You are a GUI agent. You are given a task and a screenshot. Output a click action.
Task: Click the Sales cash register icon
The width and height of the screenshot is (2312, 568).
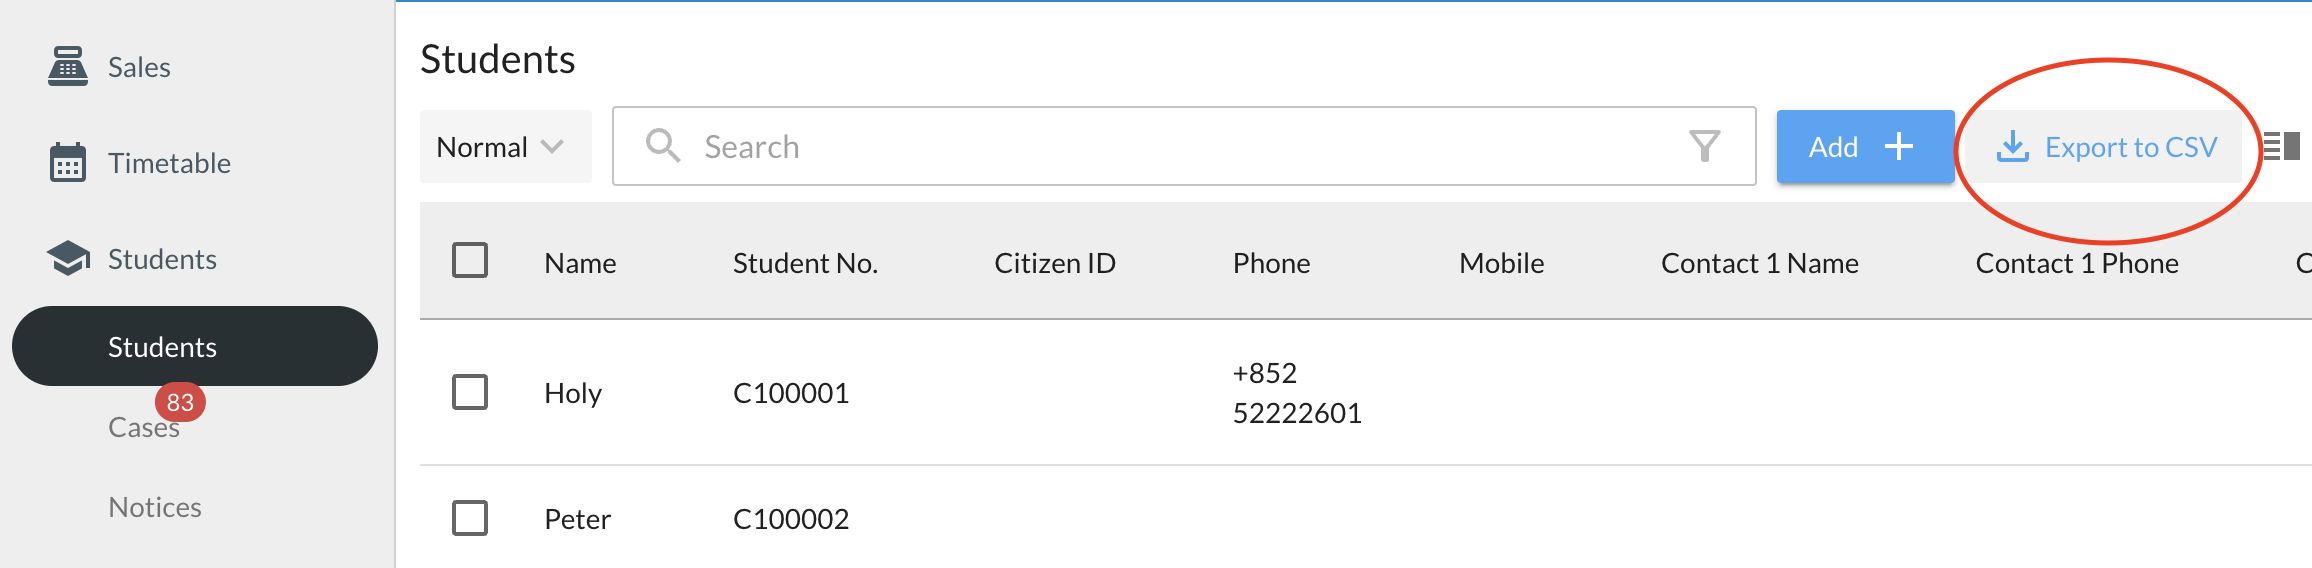[67, 66]
